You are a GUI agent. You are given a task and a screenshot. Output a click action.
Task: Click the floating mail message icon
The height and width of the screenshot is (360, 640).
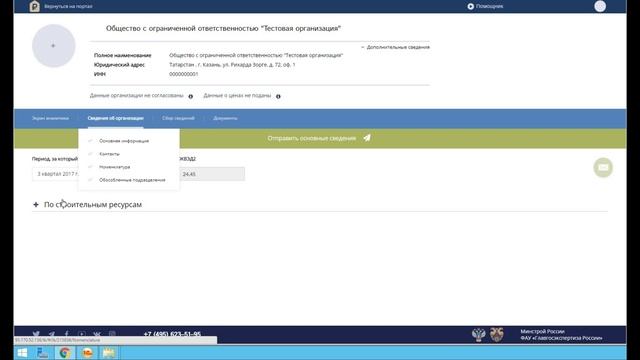(x=603, y=167)
